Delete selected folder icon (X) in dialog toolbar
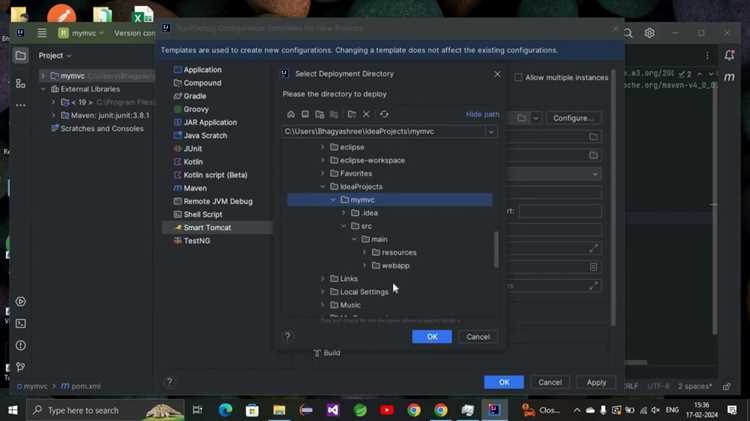750x421 pixels. click(366, 114)
